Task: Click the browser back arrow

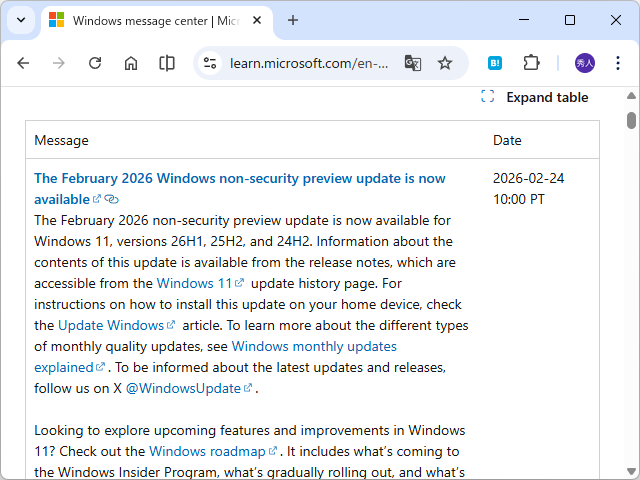Action: 23,63
